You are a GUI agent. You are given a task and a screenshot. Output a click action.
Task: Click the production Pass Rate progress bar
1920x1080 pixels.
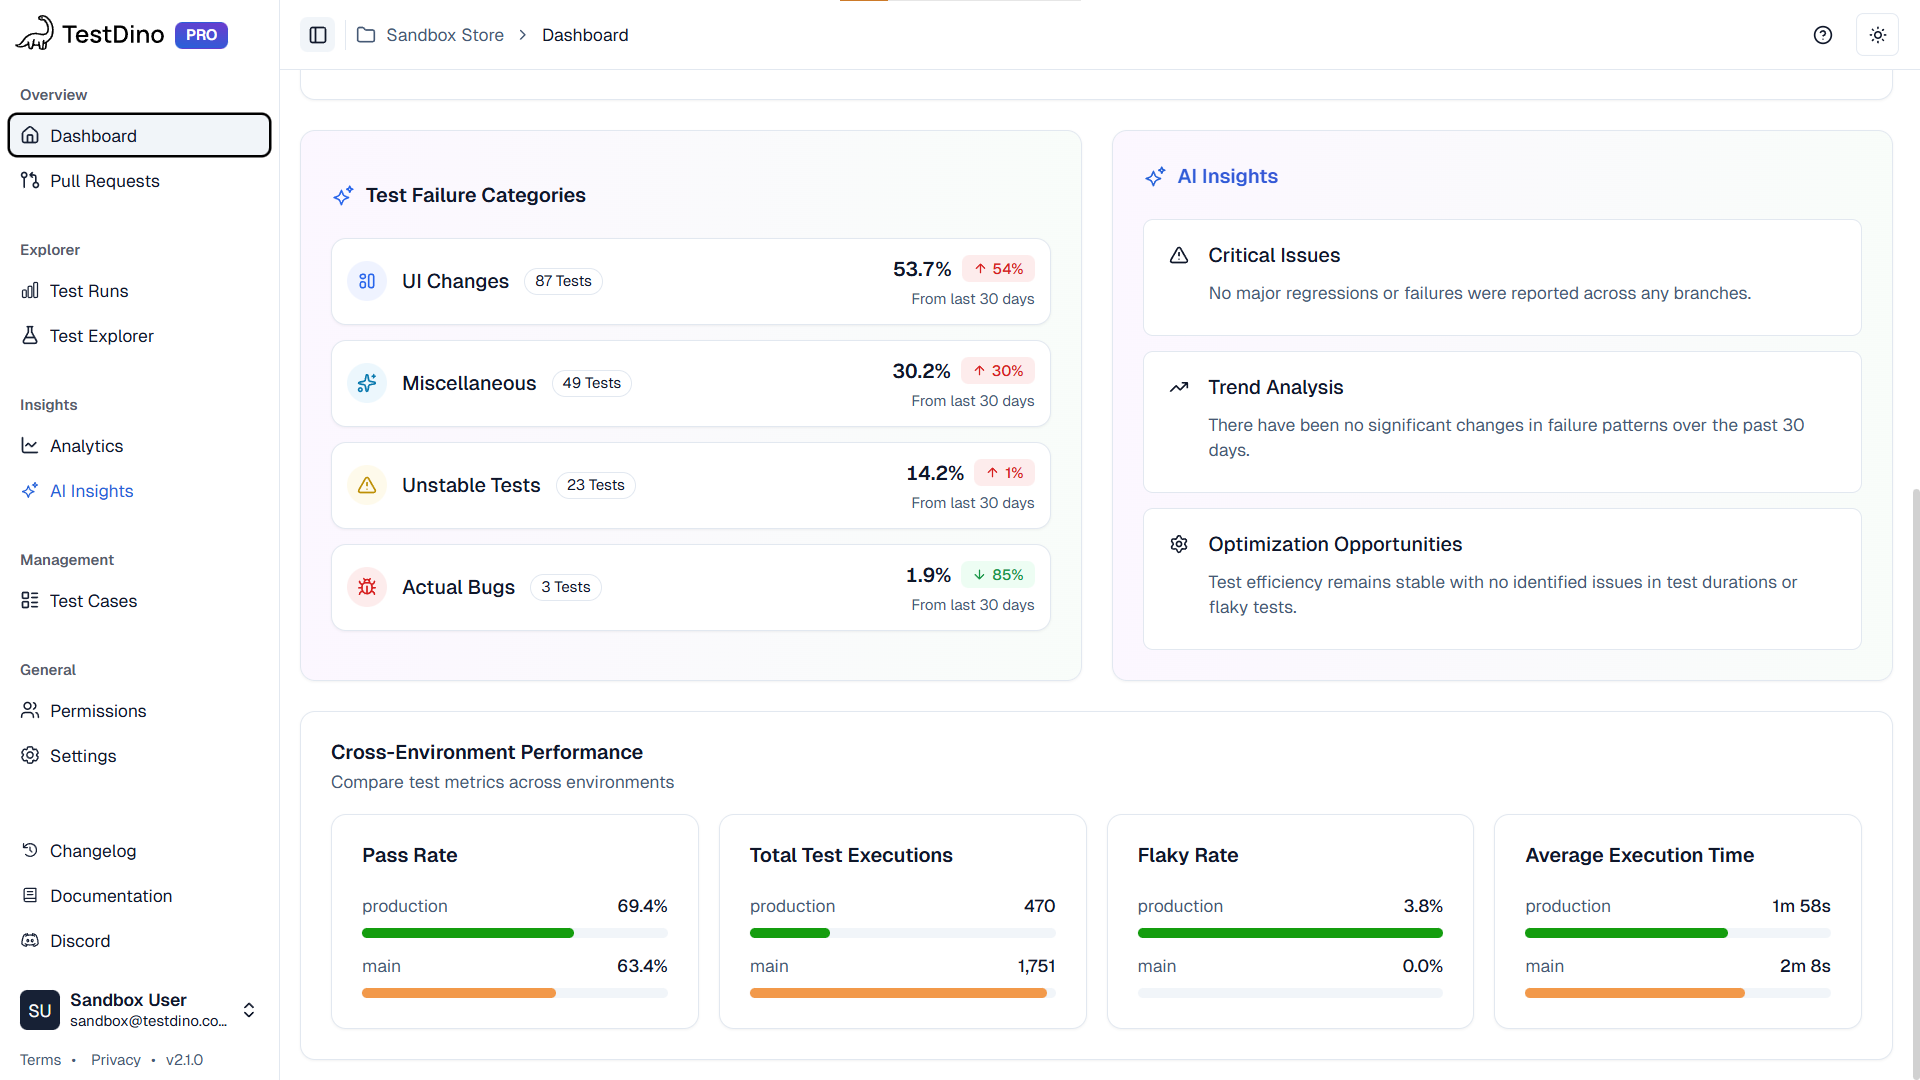coord(514,933)
